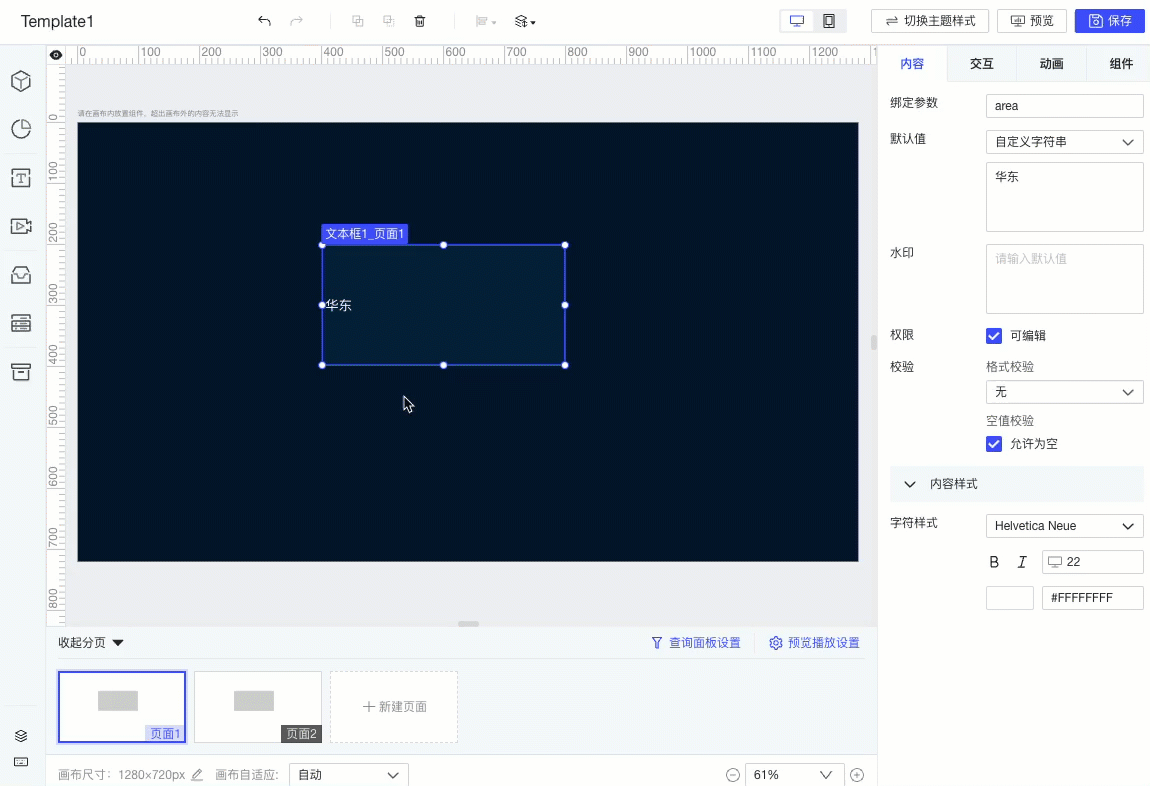Open the Helvetica Neue font dropdown
The image size is (1150, 786).
(x=1064, y=526)
